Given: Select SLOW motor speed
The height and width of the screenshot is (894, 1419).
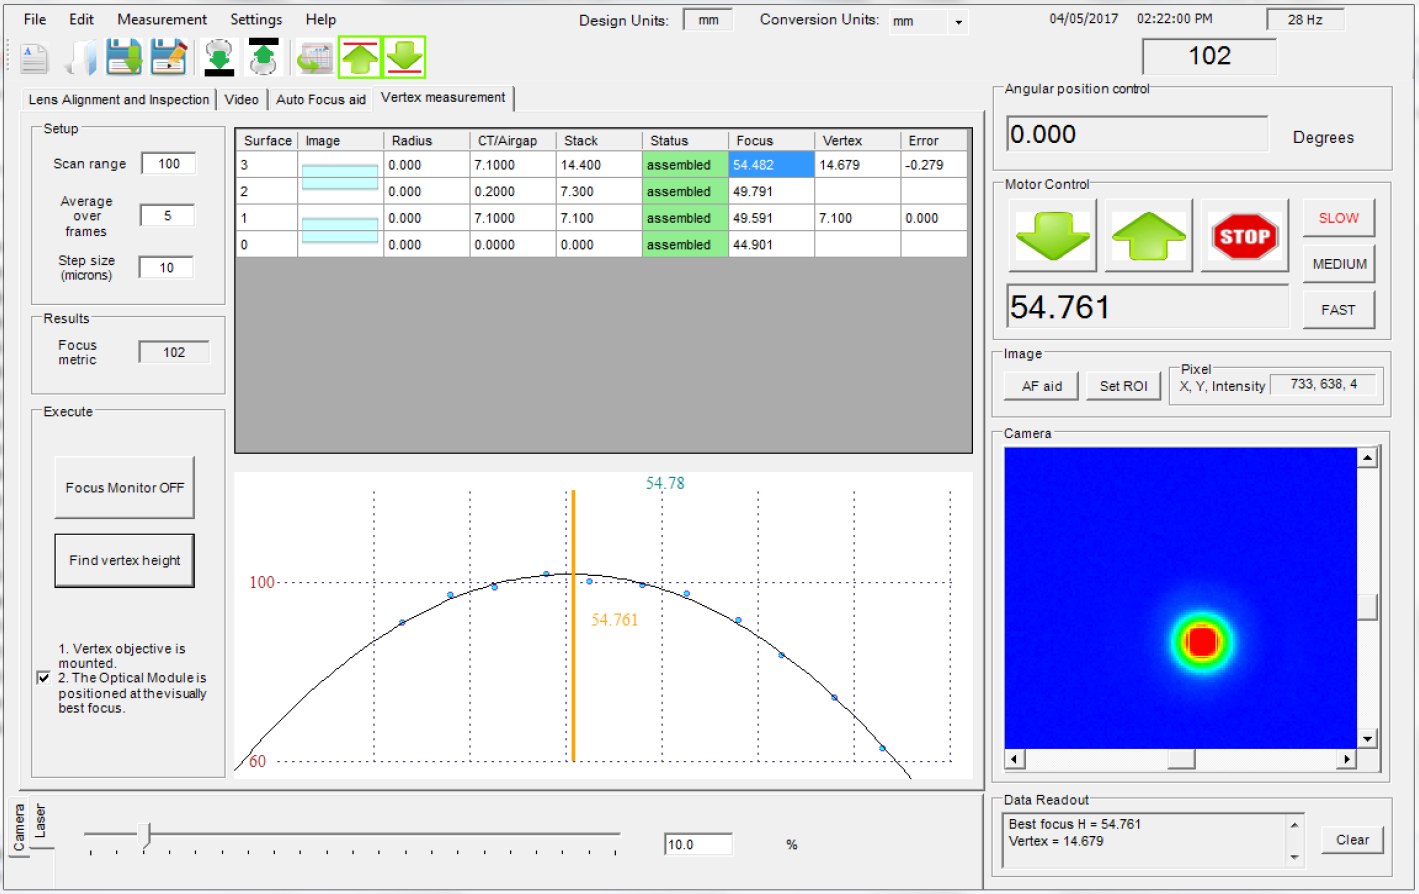Looking at the screenshot, I should tap(1339, 216).
